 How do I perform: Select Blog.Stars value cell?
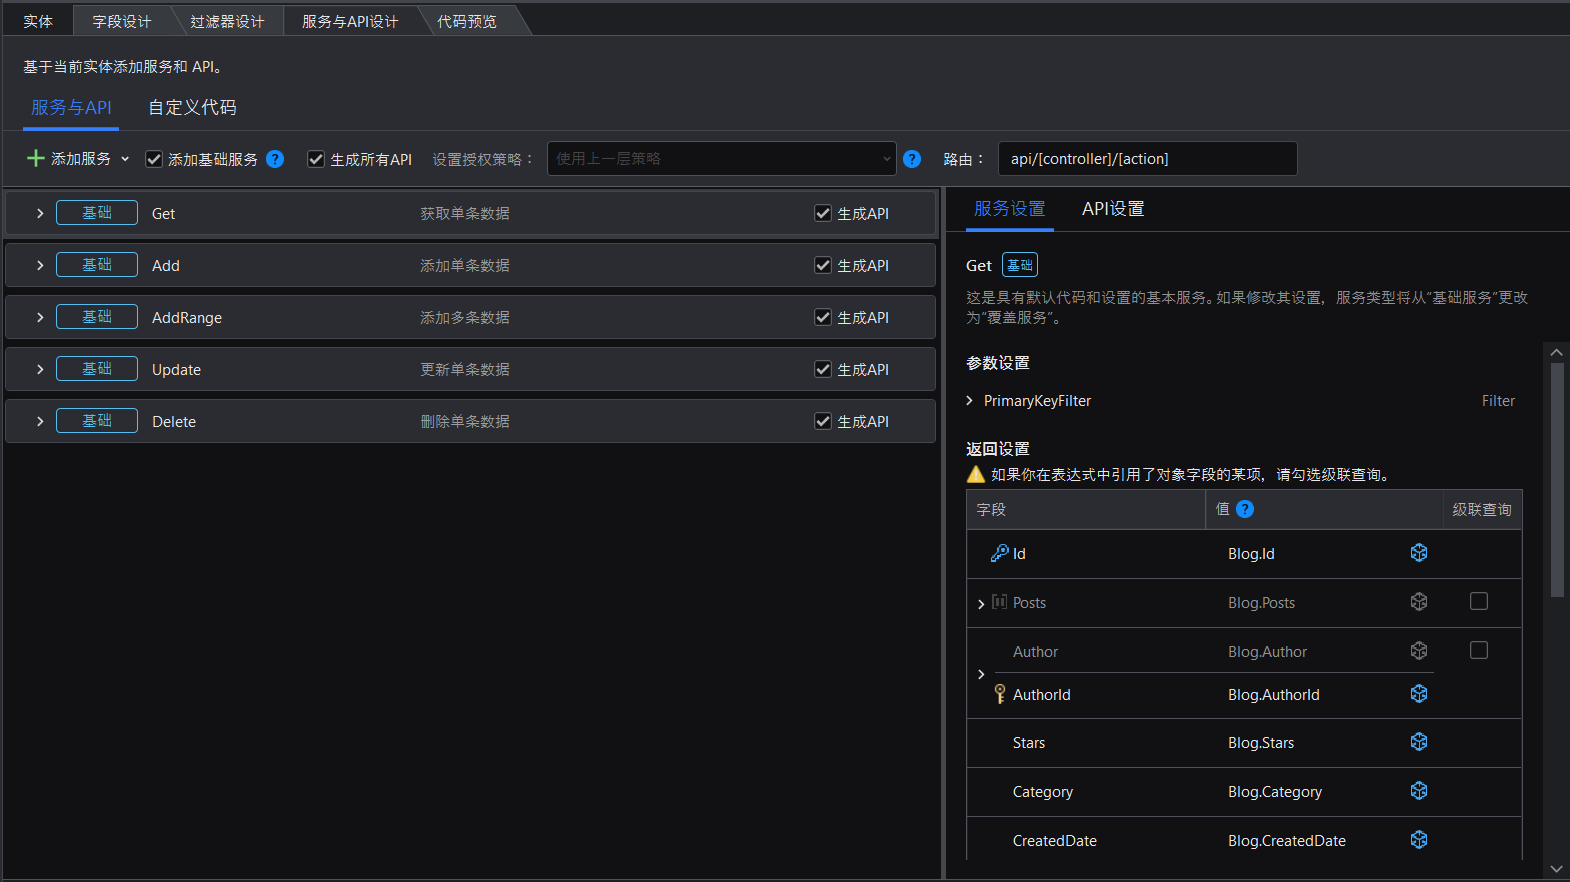1261,742
